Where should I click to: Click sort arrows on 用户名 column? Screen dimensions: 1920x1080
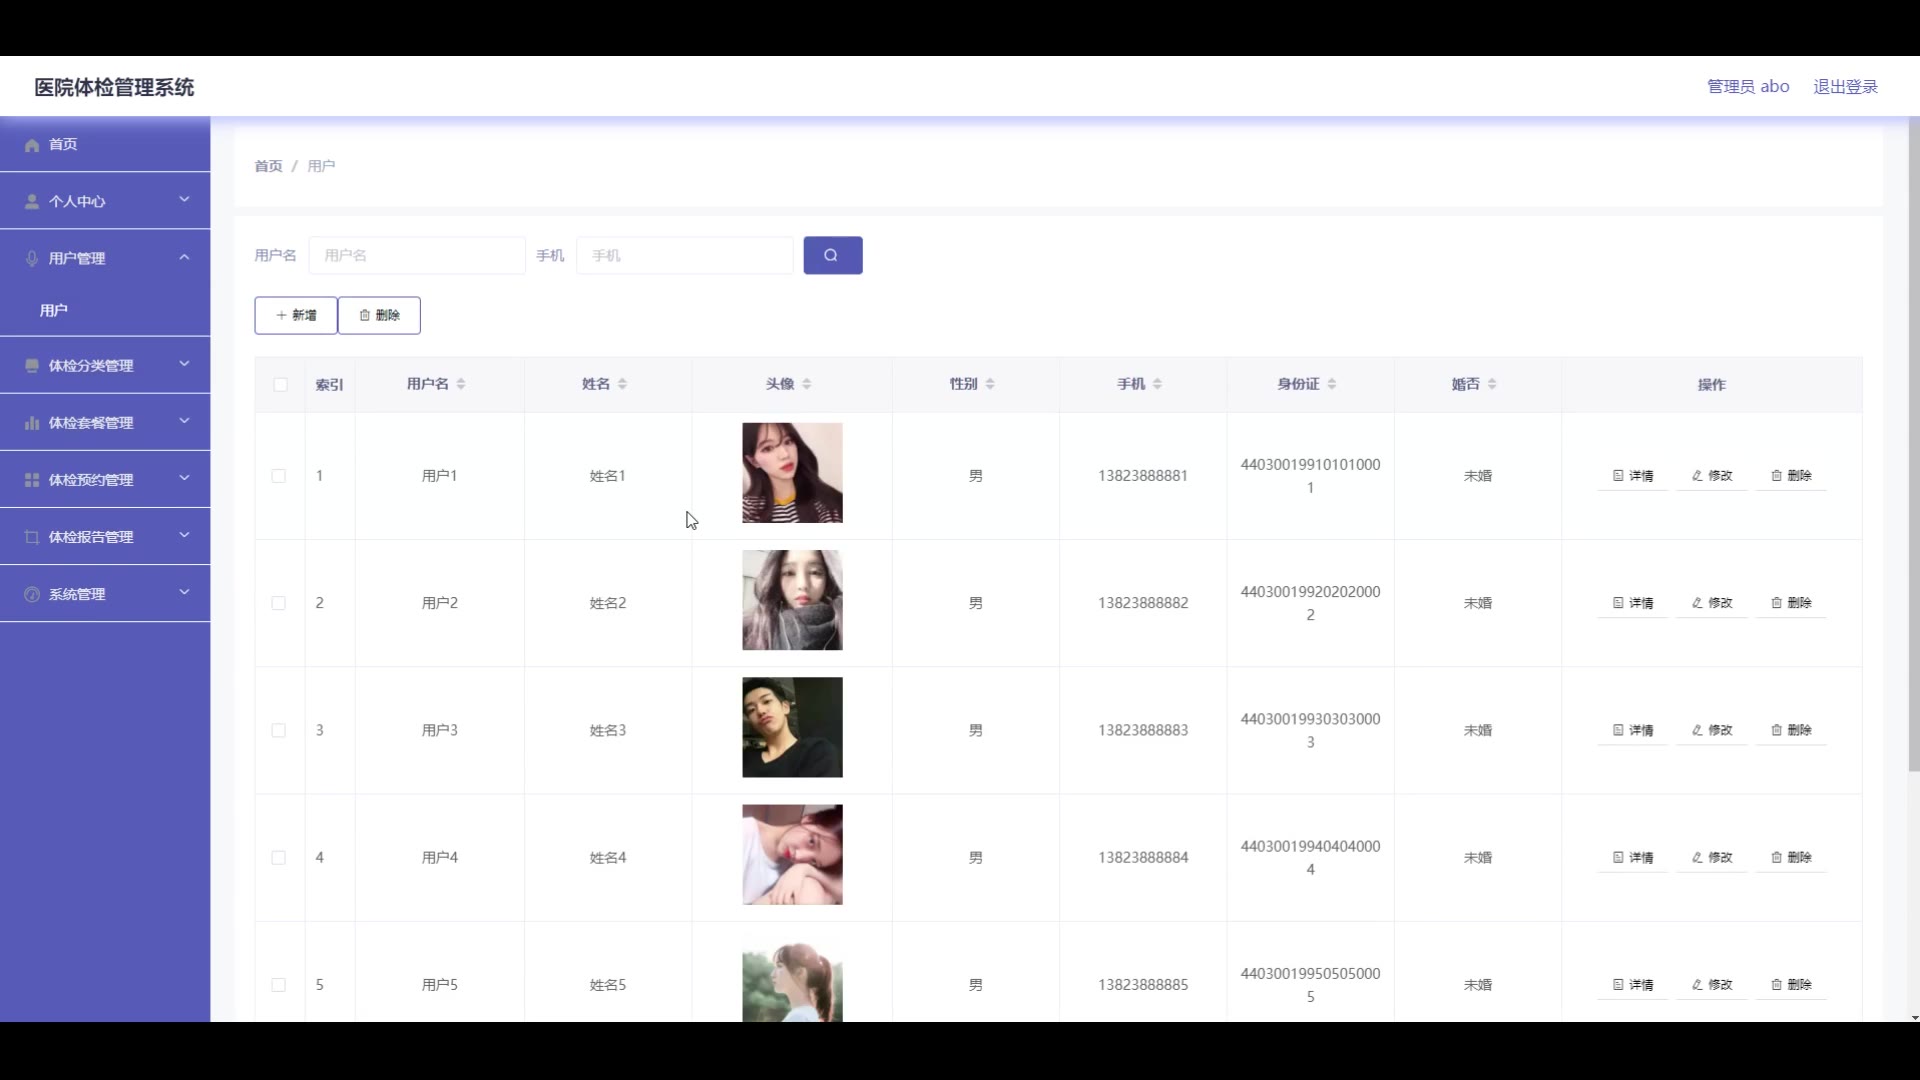click(461, 384)
